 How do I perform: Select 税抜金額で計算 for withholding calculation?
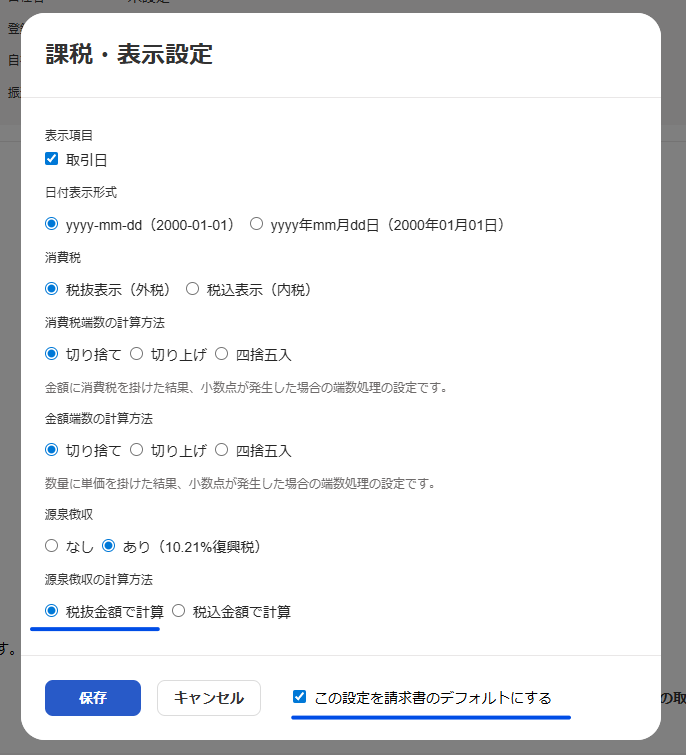point(52,610)
